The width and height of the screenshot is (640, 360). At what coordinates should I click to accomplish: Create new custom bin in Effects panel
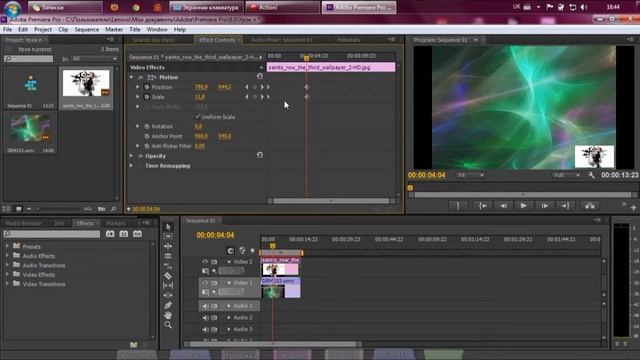[x=133, y=345]
